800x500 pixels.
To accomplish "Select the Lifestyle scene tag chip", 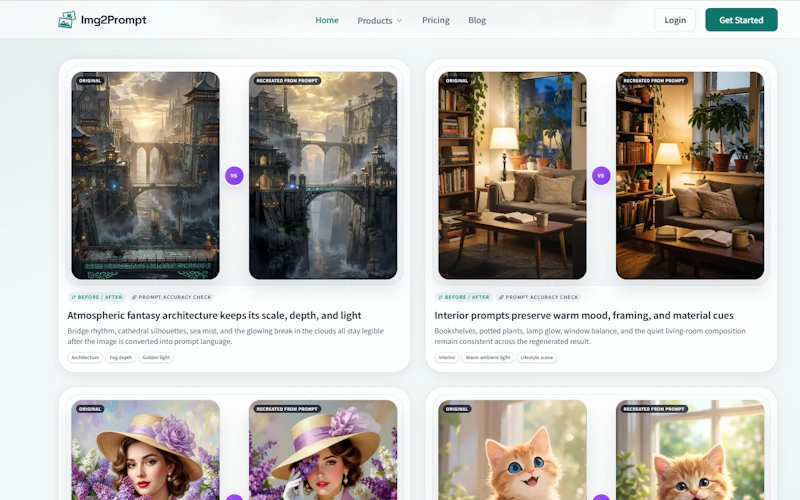I will point(537,358).
